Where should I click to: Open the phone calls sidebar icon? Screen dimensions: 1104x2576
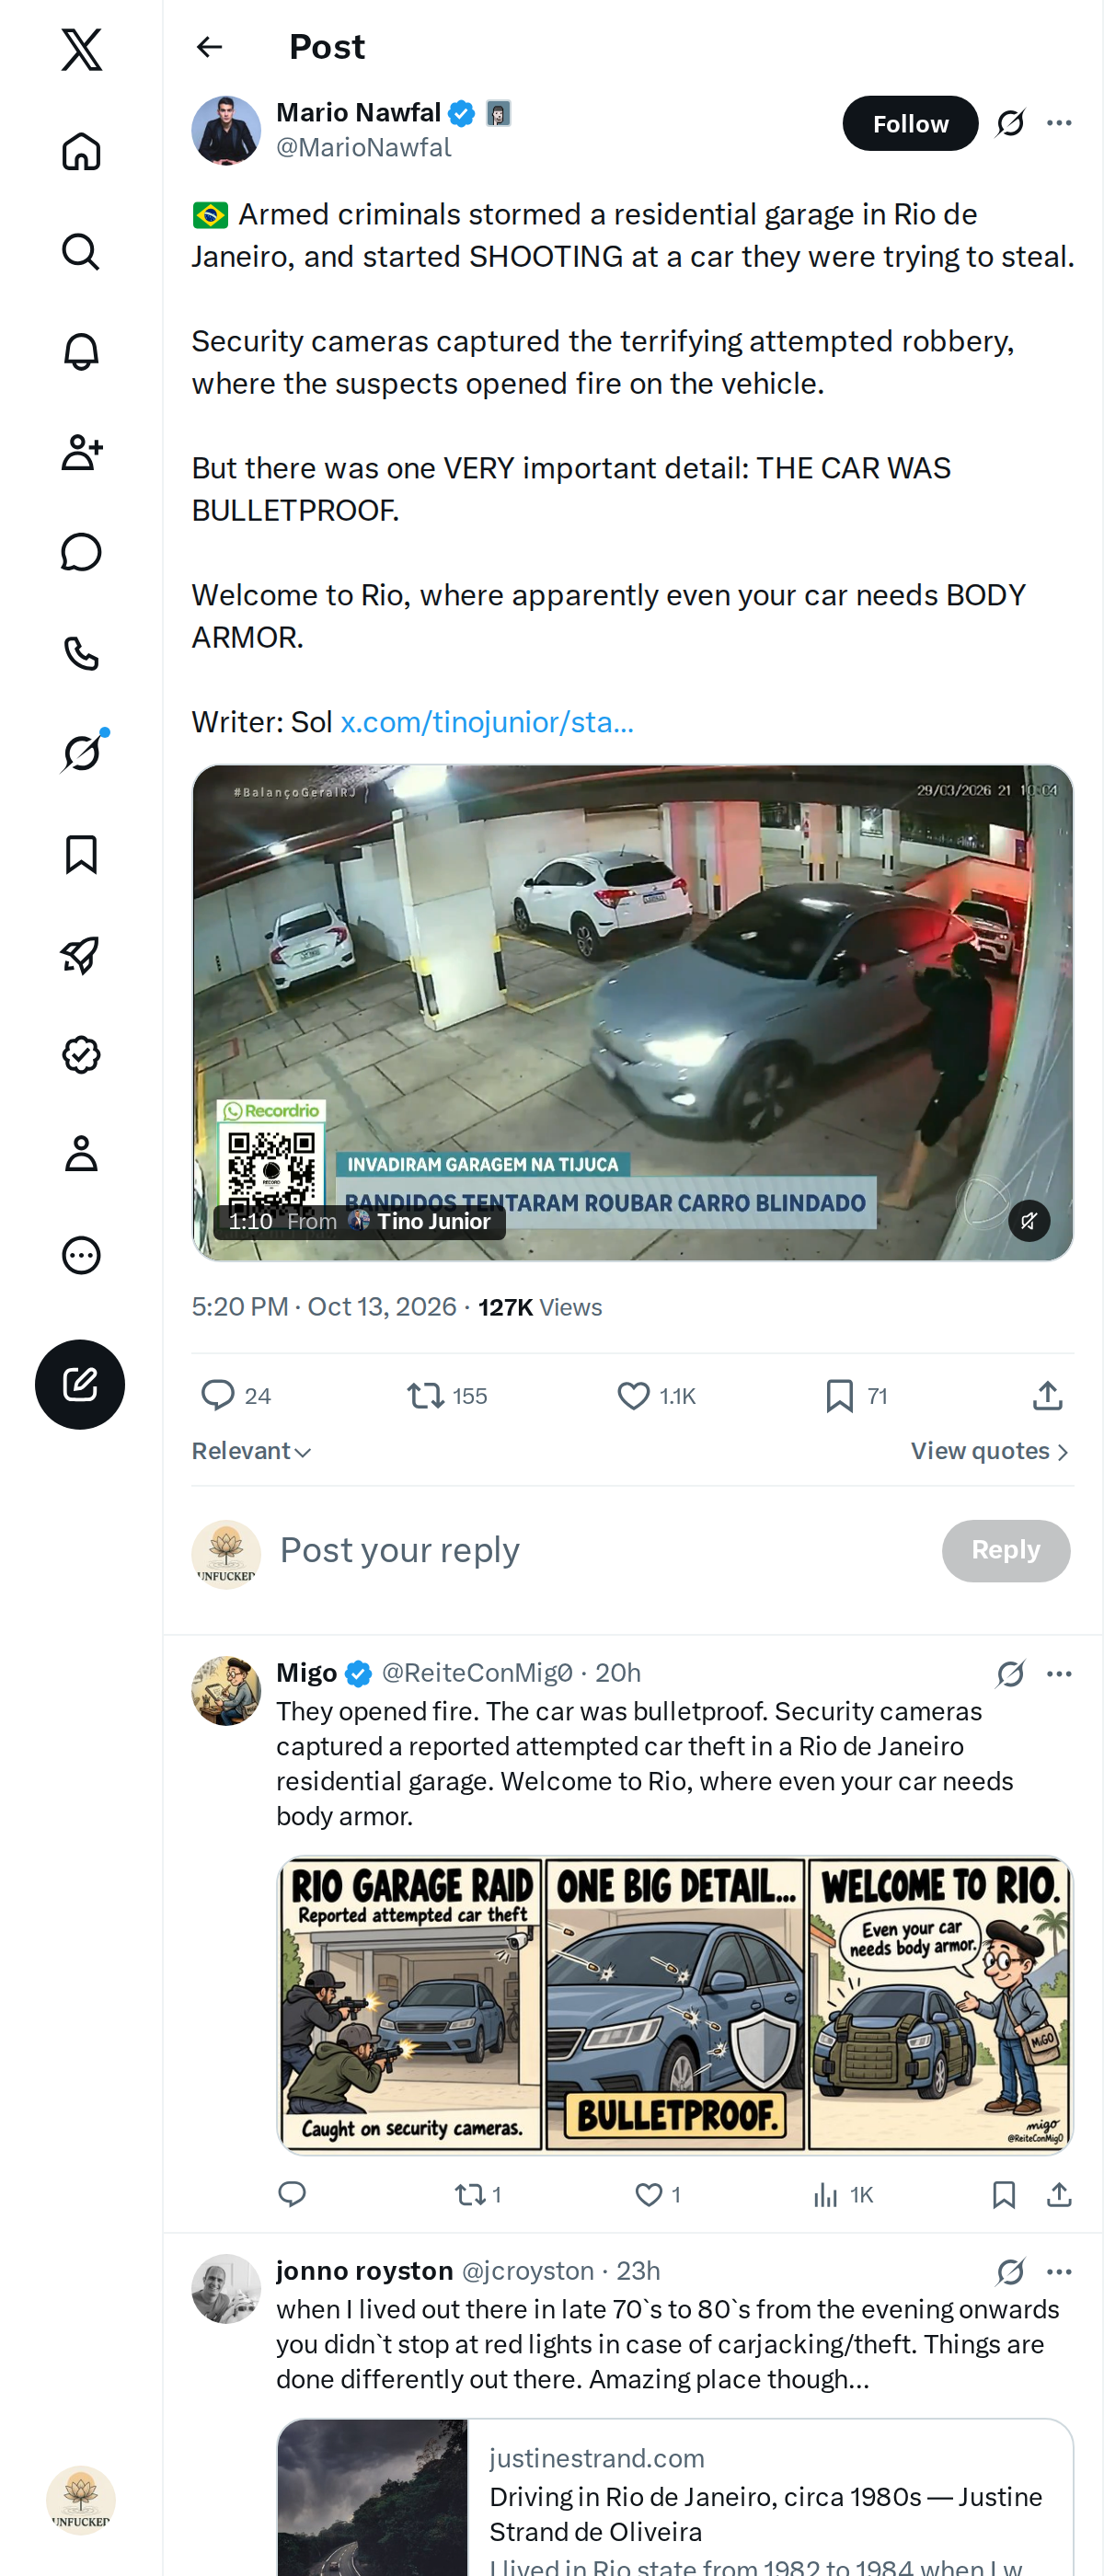pyautogui.click(x=81, y=653)
